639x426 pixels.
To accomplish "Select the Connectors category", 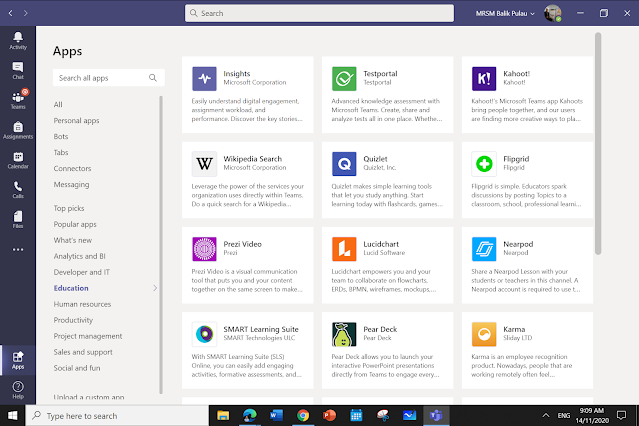I will pyautogui.click(x=72, y=168).
